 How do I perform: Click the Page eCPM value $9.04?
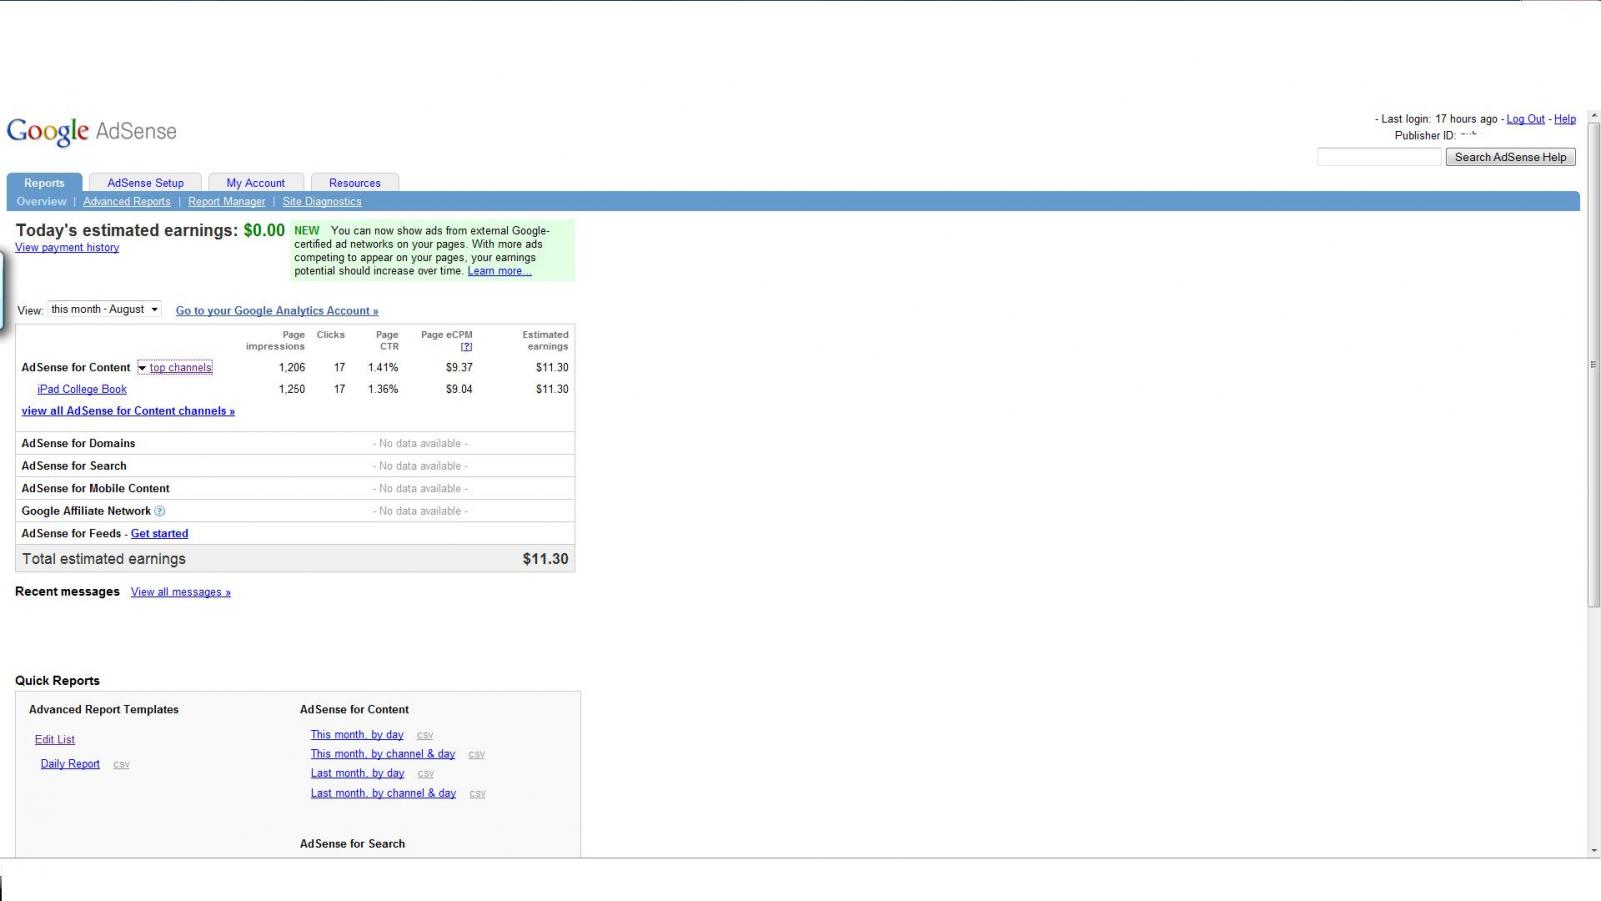(x=459, y=390)
